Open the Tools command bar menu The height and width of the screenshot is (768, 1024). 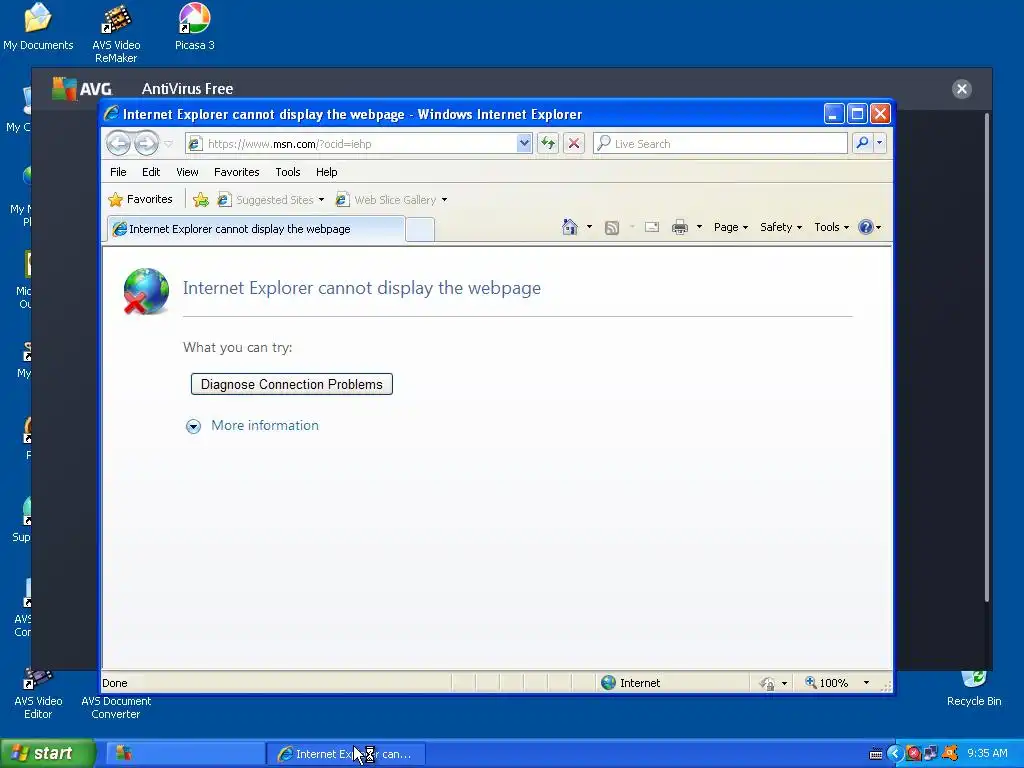(x=831, y=227)
